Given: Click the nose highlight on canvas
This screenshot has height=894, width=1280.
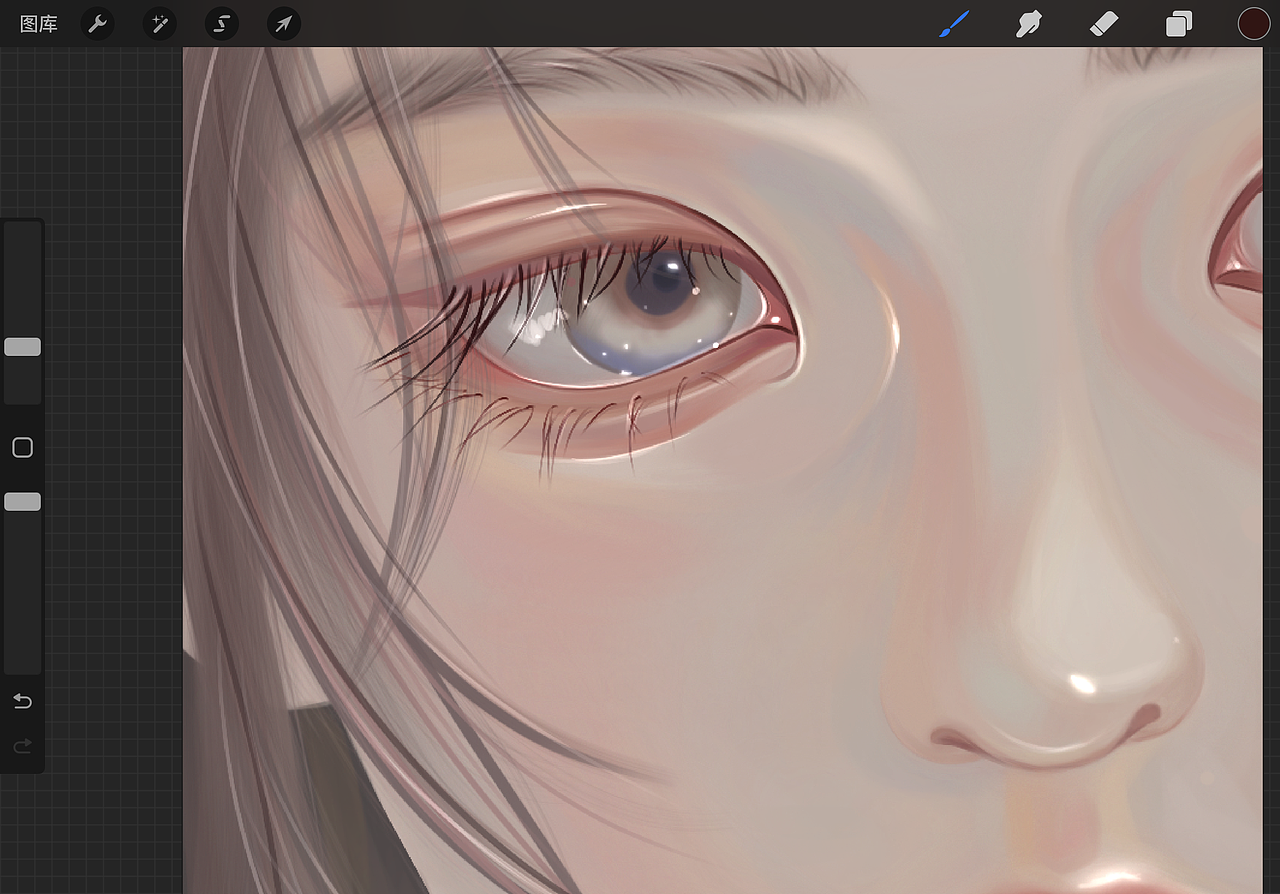Looking at the screenshot, I should (1082, 684).
